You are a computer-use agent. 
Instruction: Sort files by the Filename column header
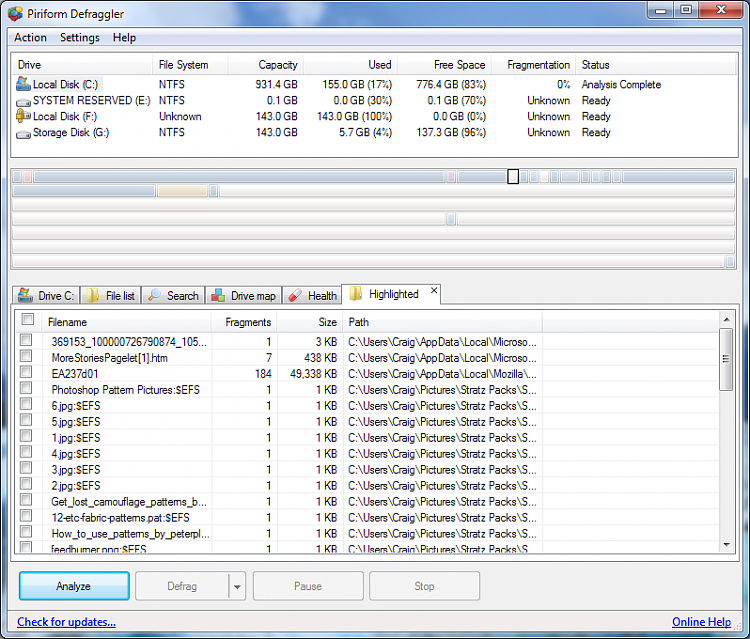pos(126,322)
